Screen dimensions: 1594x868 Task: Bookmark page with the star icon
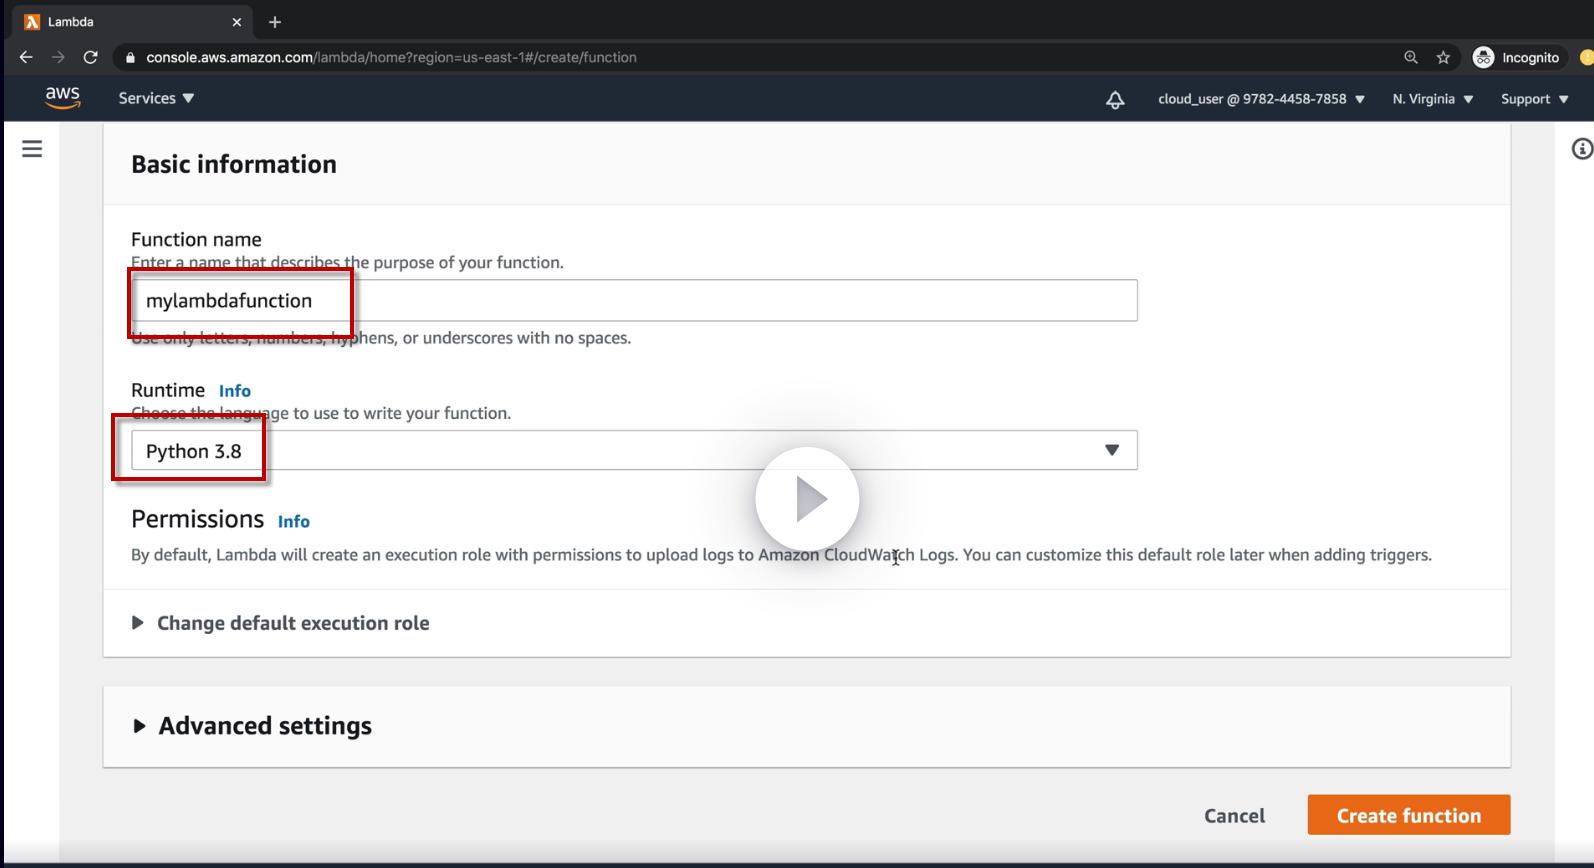point(1443,58)
